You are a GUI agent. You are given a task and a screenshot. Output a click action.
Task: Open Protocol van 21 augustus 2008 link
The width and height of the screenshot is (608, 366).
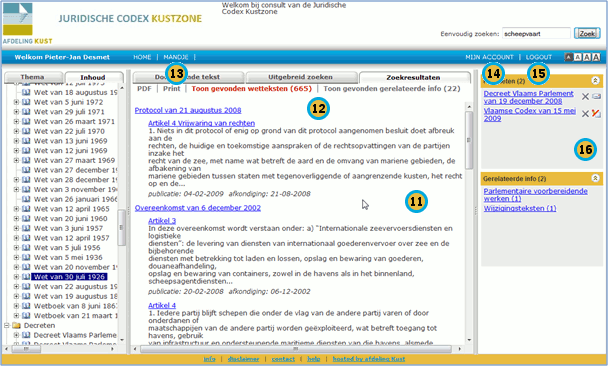[188, 110]
